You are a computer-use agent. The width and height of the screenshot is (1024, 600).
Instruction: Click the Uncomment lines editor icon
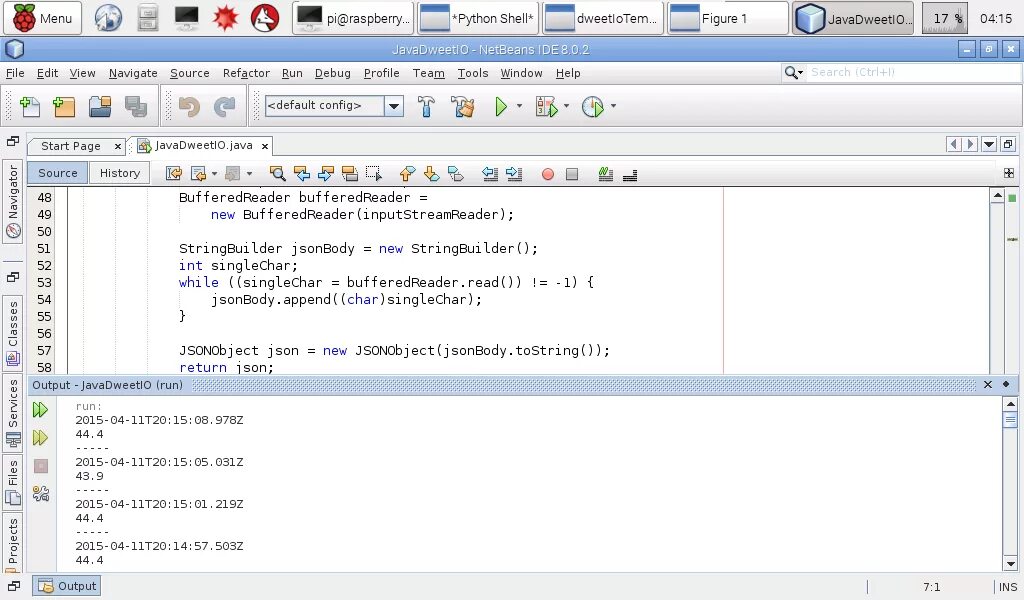pos(630,174)
